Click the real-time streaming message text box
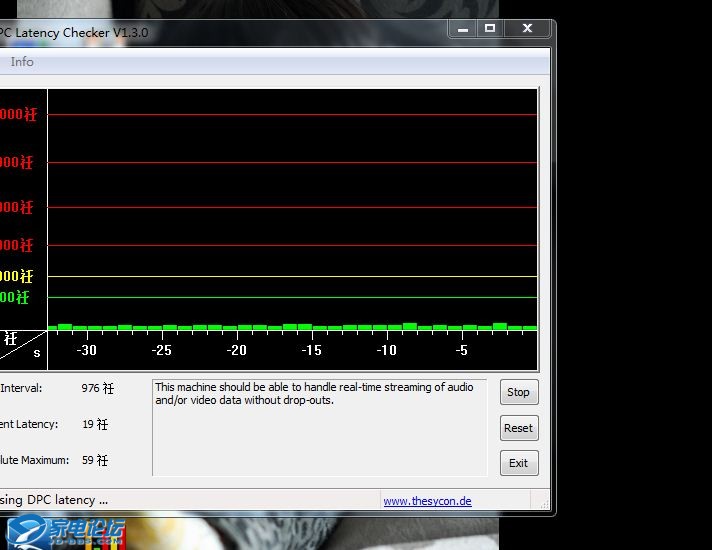 (x=319, y=427)
